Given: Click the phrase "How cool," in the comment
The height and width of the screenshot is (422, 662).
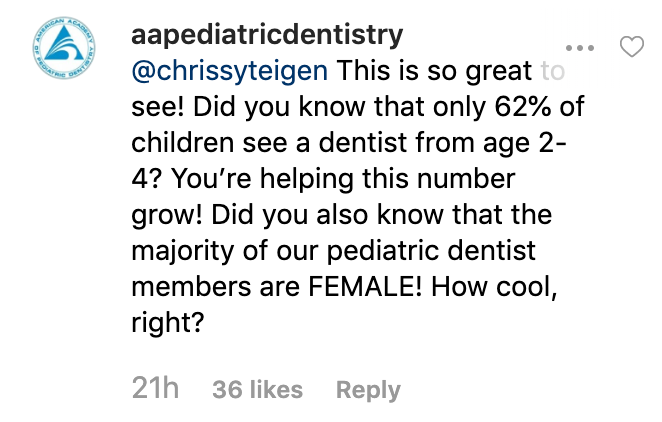Looking at the screenshot, I should (494, 287).
